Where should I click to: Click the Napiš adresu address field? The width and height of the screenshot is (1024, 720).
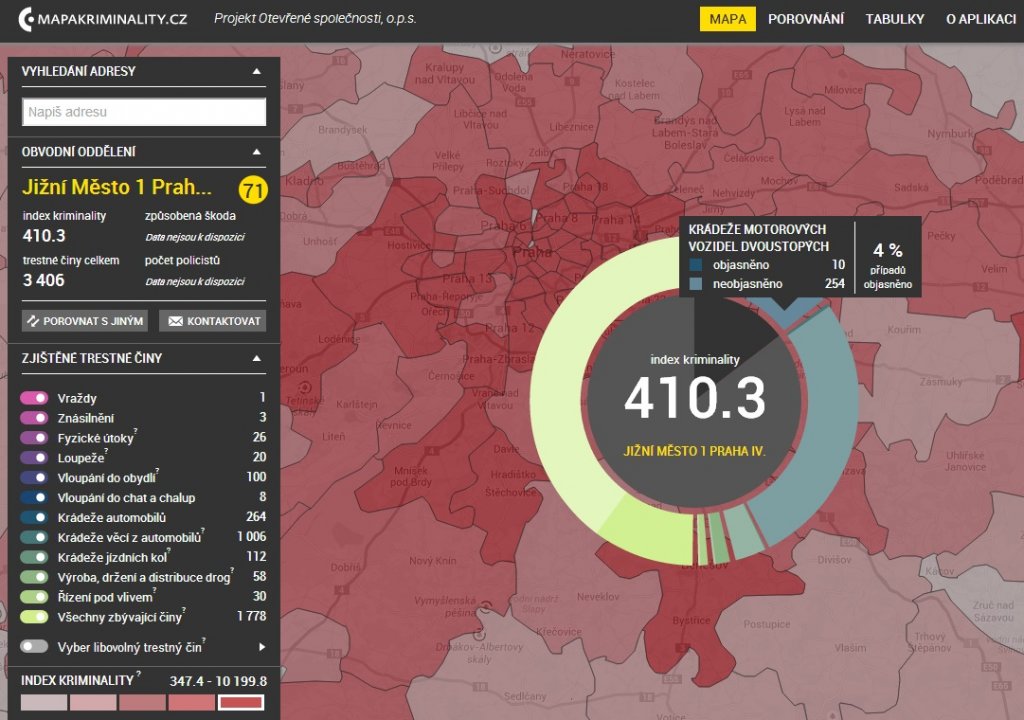coord(144,112)
